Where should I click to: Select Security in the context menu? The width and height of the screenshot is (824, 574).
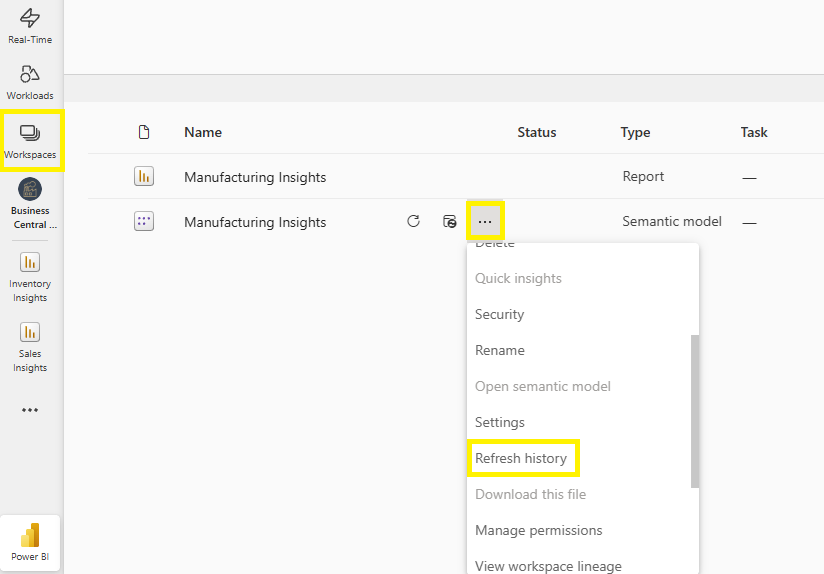point(500,314)
